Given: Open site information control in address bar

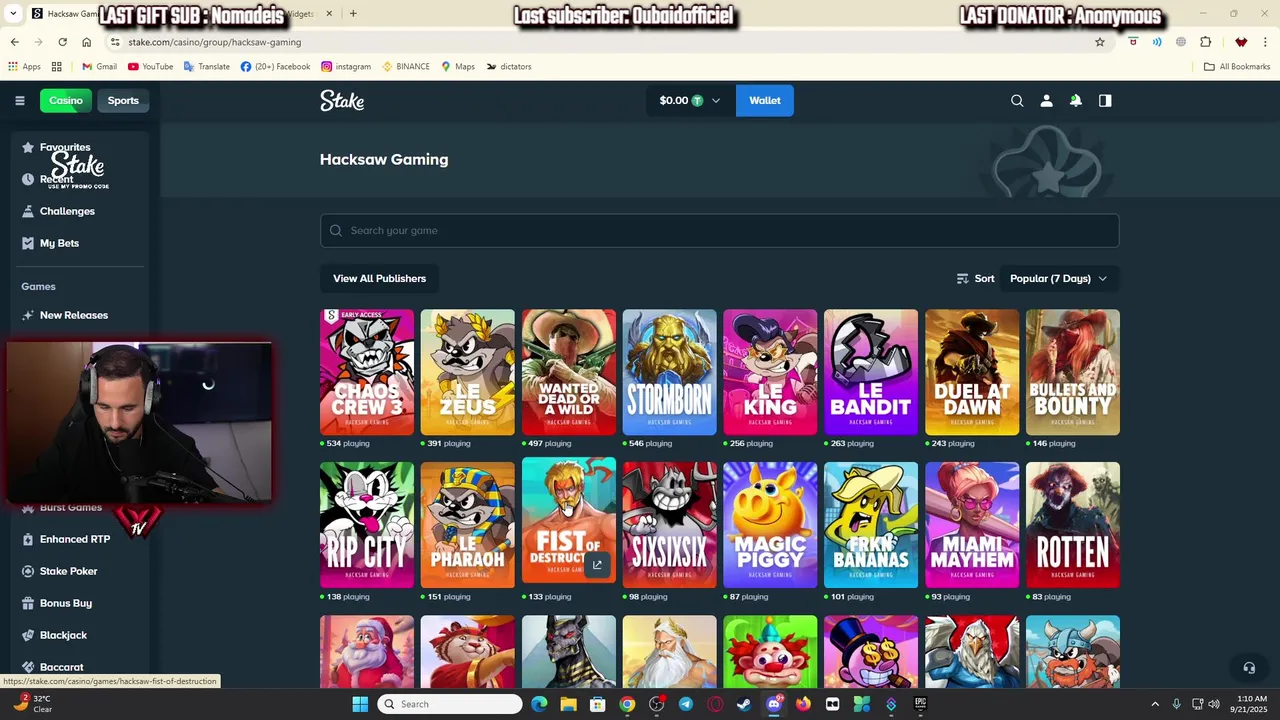Looking at the screenshot, I should [115, 42].
